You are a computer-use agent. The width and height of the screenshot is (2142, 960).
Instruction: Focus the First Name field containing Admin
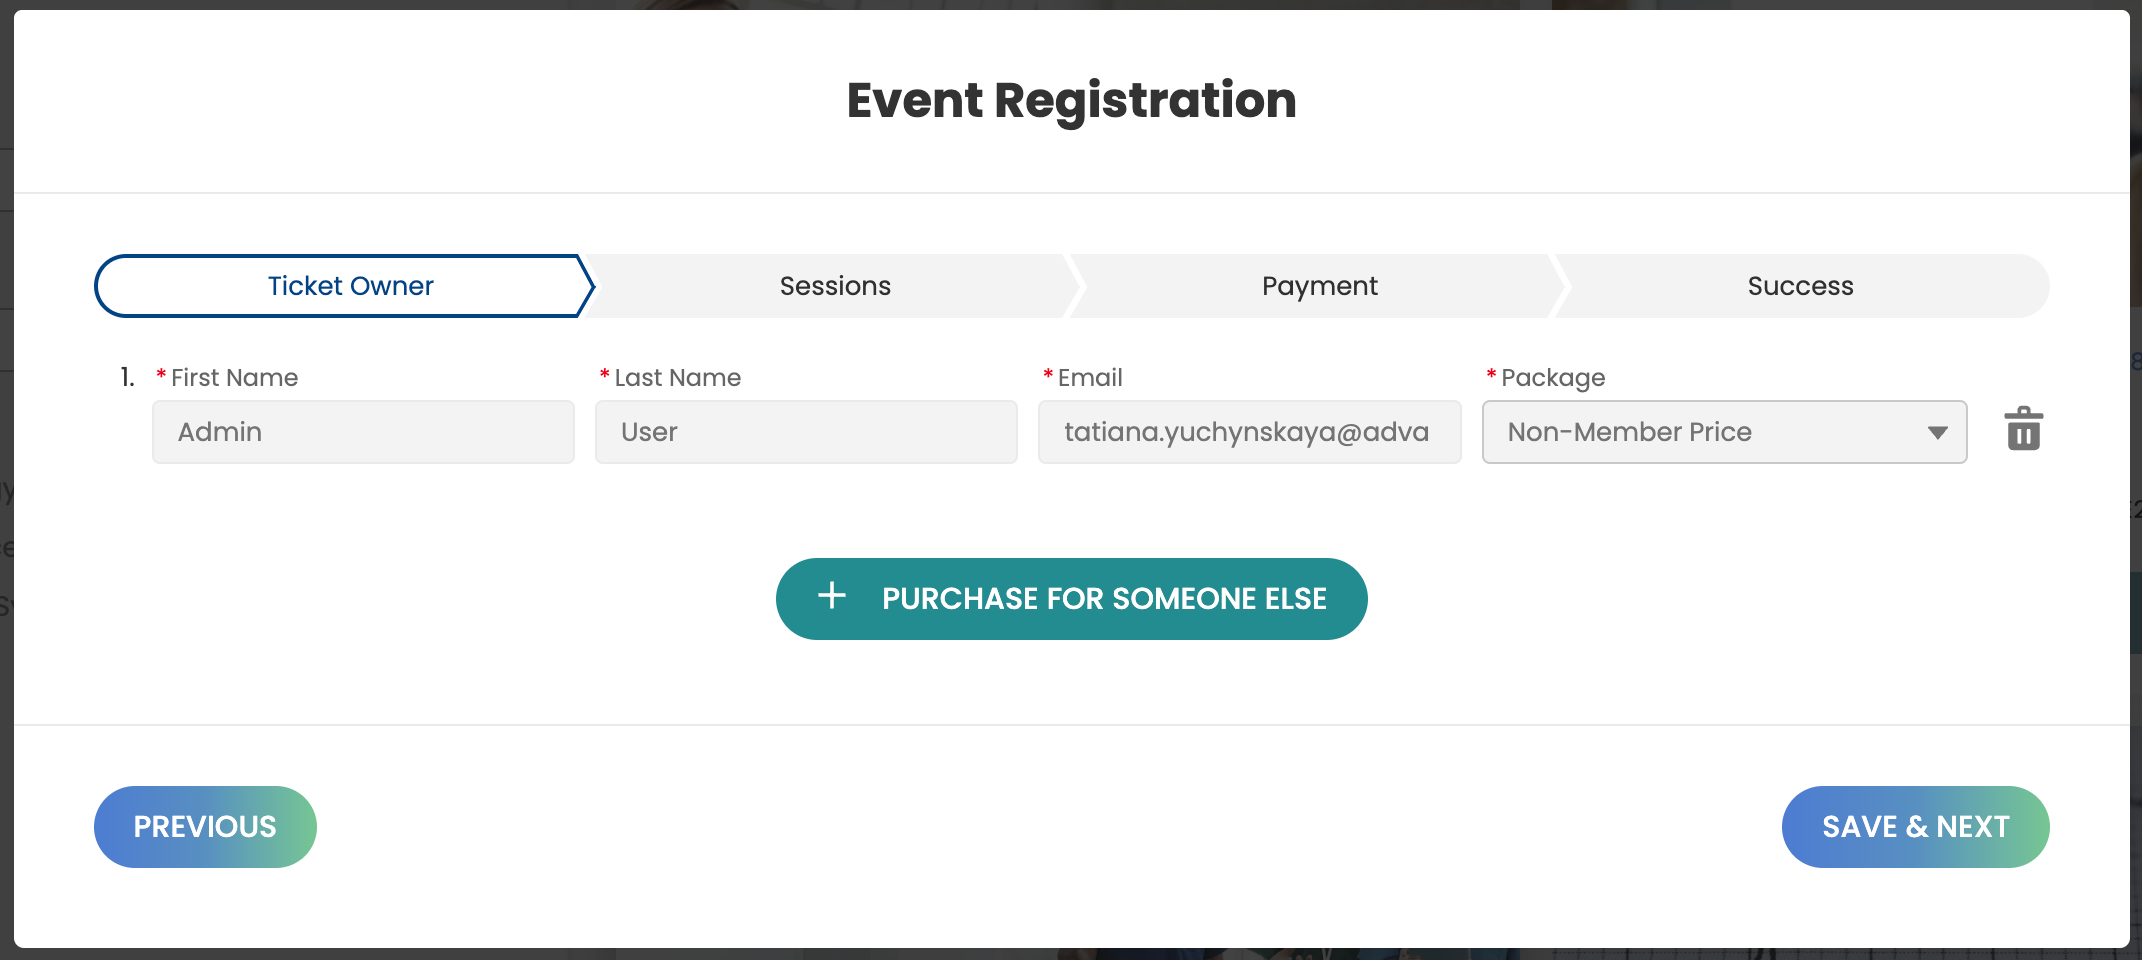(x=363, y=432)
